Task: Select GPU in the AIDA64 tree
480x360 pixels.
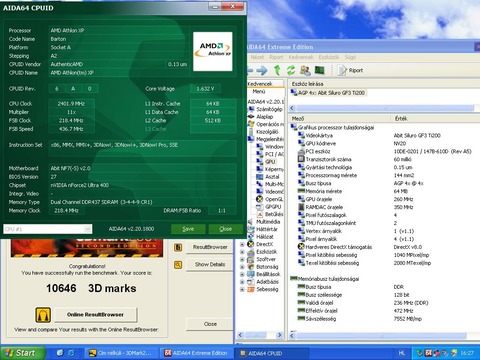Action: point(270,162)
